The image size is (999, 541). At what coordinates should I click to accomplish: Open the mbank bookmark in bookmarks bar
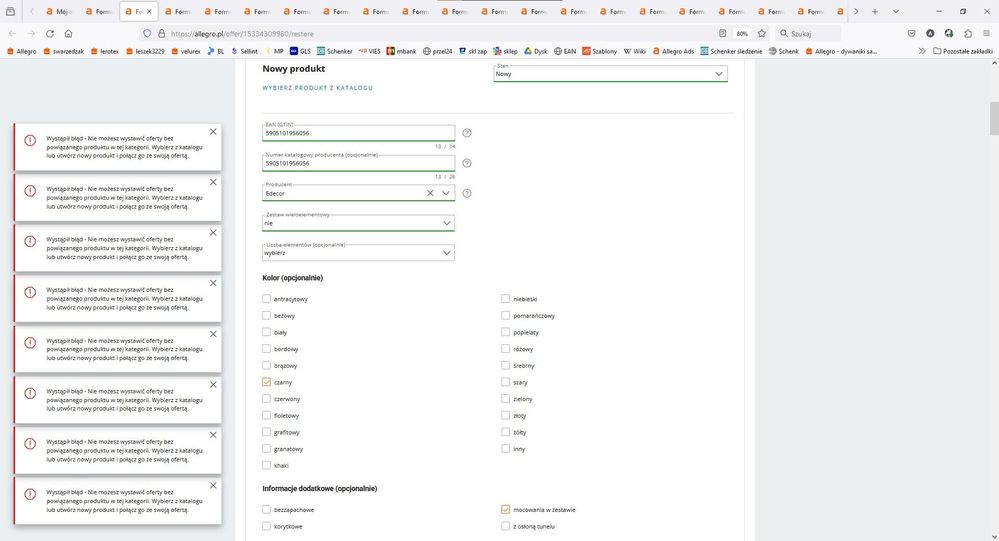point(400,50)
